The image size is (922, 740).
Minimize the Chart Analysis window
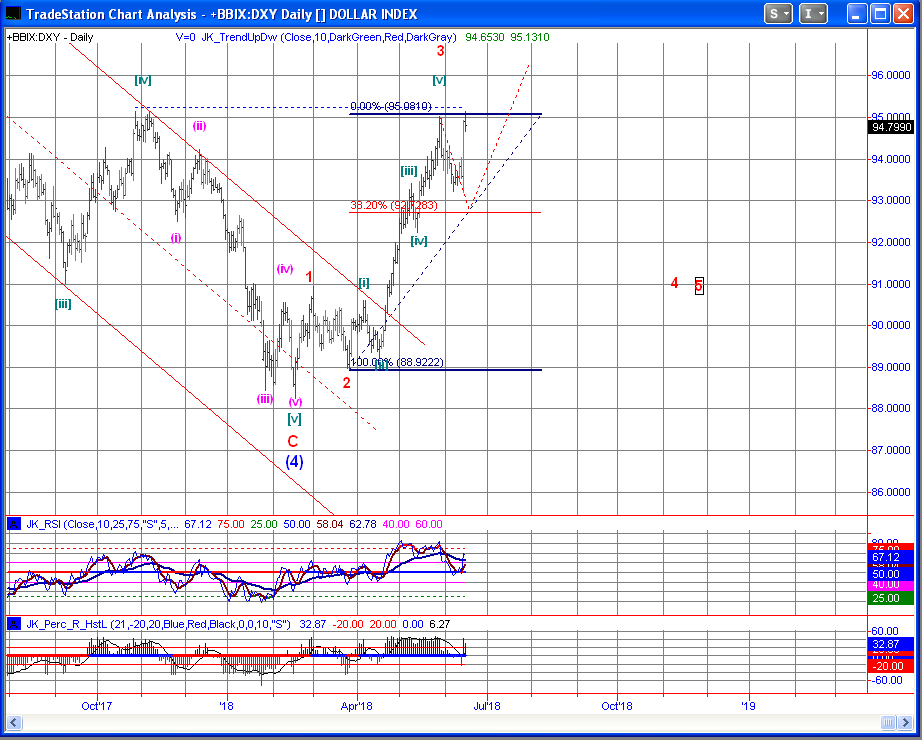855,14
